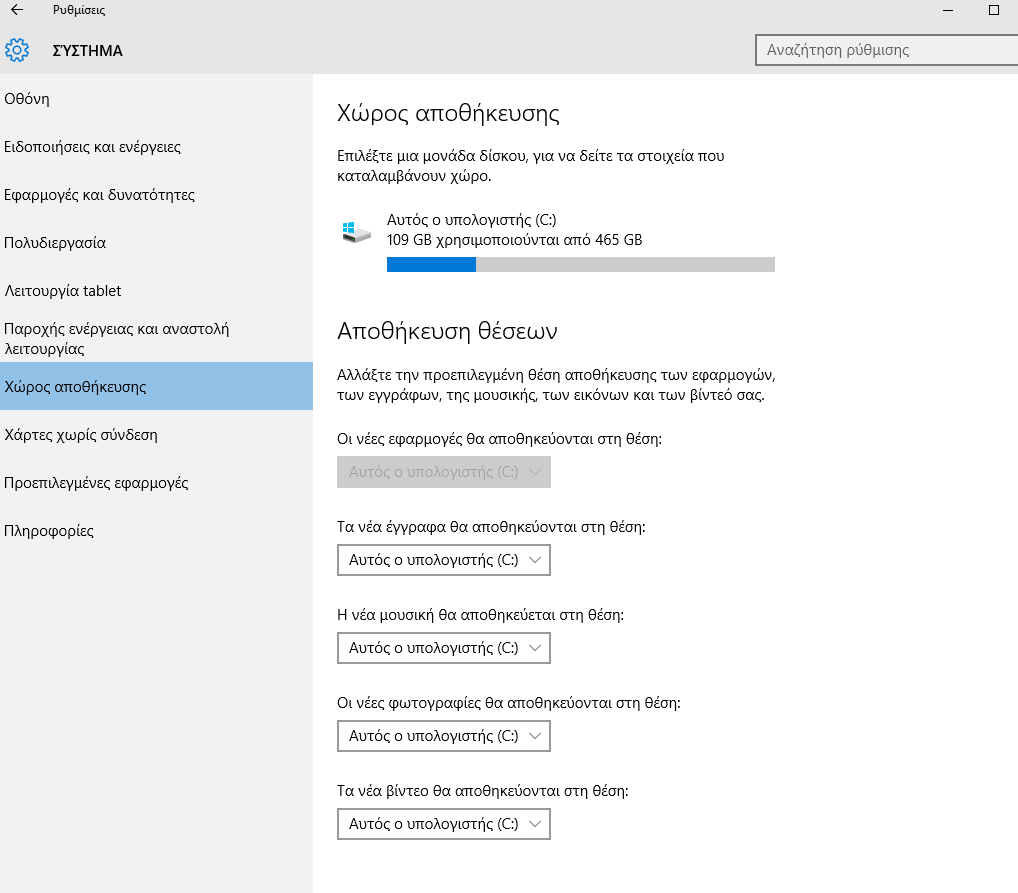The height and width of the screenshot is (893, 1018).
Task: Minimize the Settings window
Action: coord(946,10)
